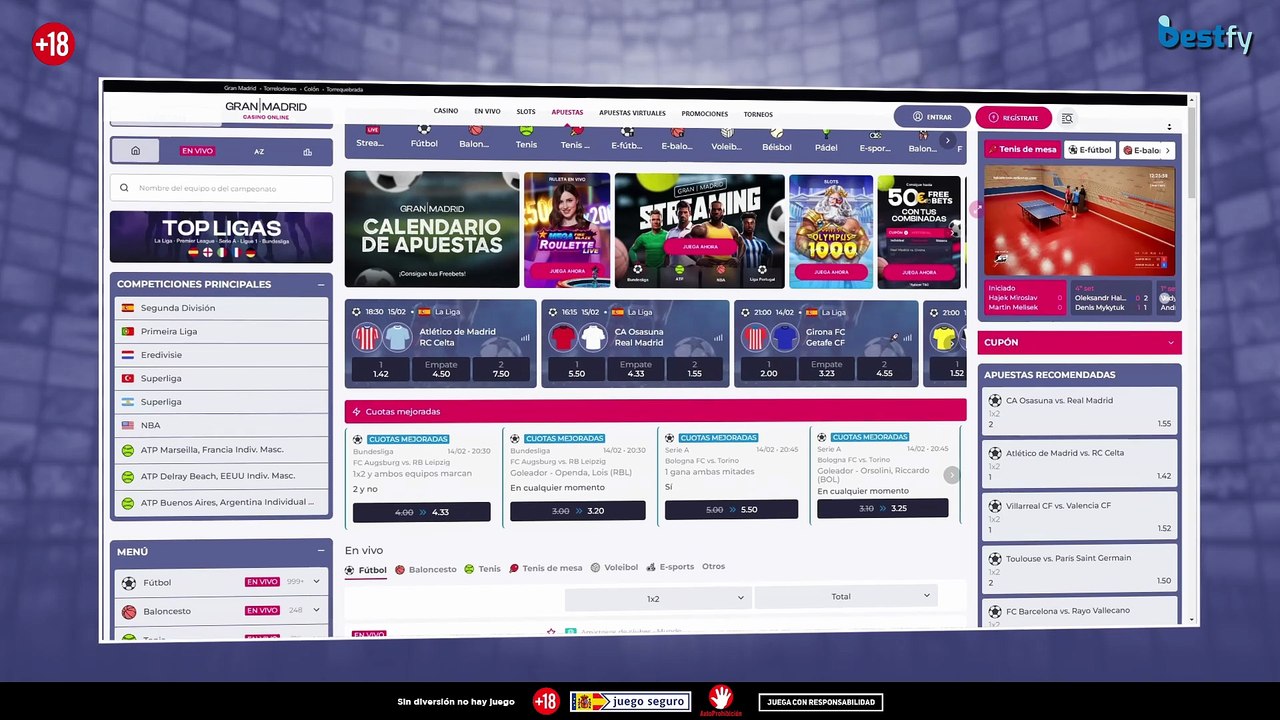Image resolution: width=1280 pixels, height=720 pixels.
Task: Choose the Voleibol sport icon
Action: 726,139
